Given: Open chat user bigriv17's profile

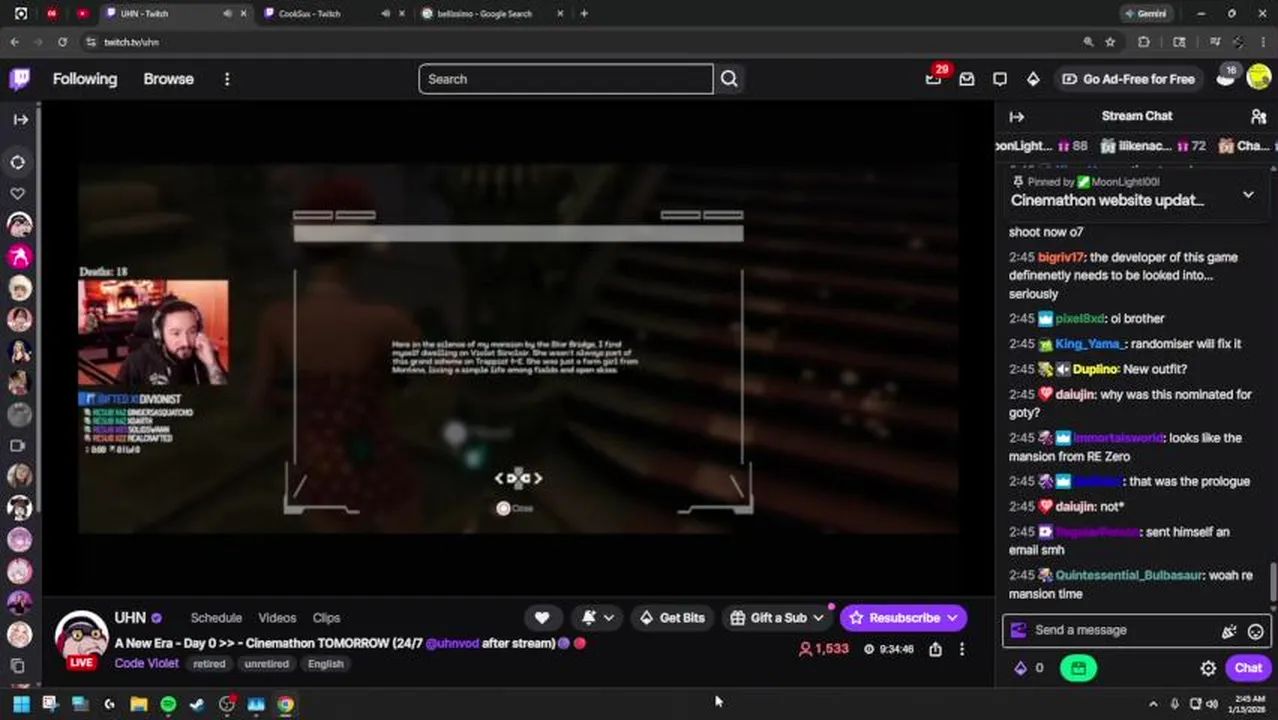Looking at the screenshot, I should click(x=1060, y=257).
